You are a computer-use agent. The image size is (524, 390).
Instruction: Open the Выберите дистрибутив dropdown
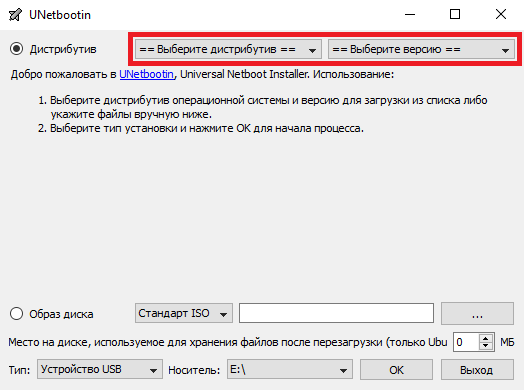point(228,49)
